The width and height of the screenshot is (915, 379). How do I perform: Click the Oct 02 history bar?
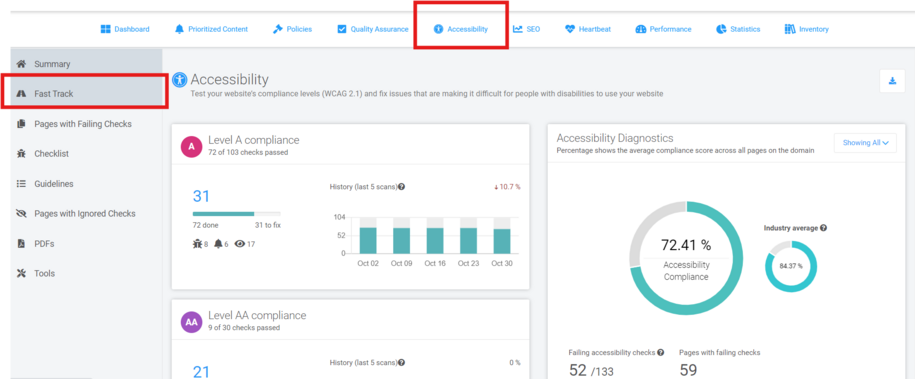[x=368, y=240]
